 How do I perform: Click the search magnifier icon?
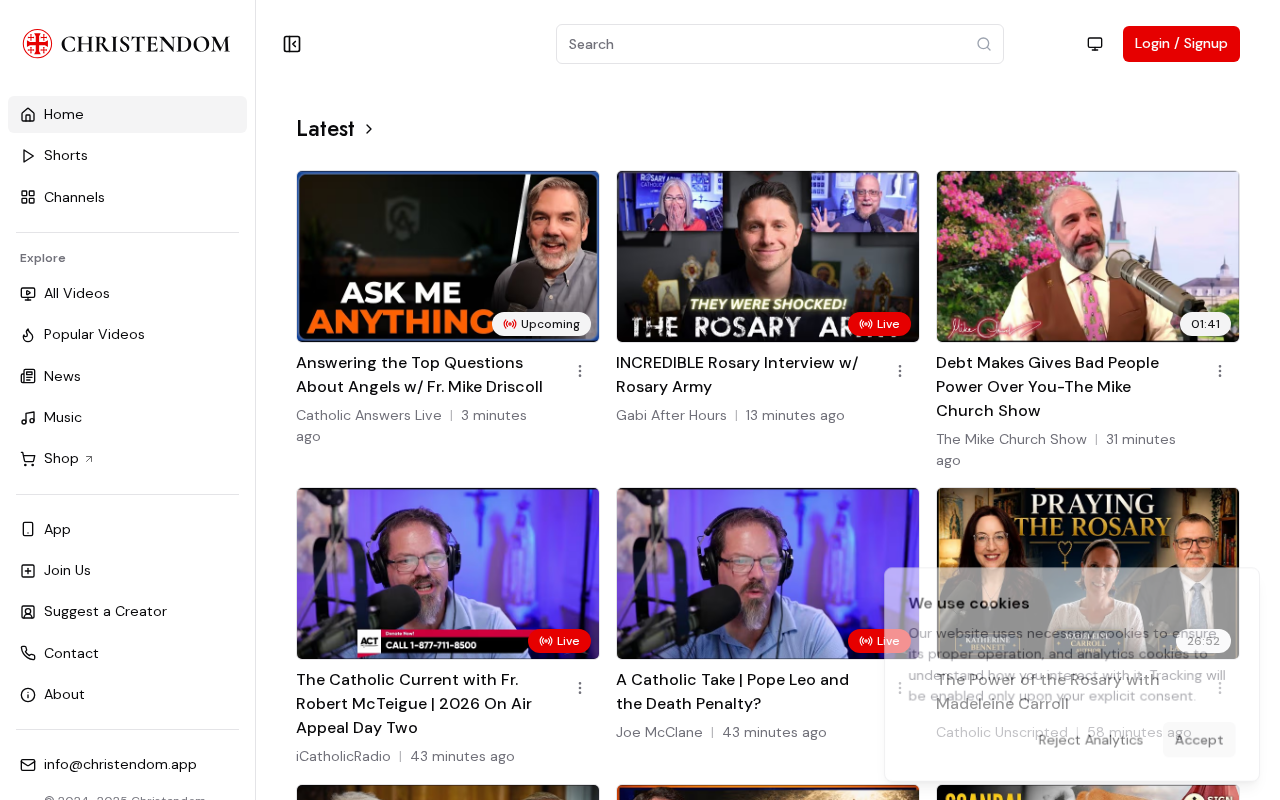[x=984, y=44]
